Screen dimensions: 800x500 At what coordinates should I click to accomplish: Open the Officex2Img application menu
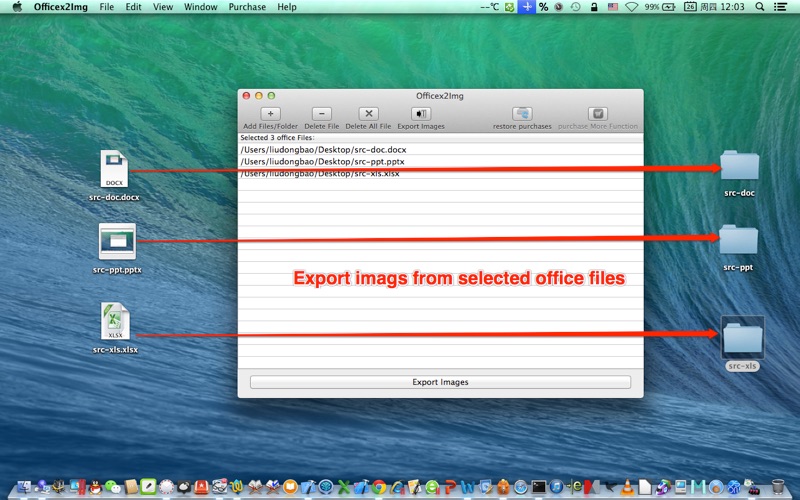click(61, 7)
